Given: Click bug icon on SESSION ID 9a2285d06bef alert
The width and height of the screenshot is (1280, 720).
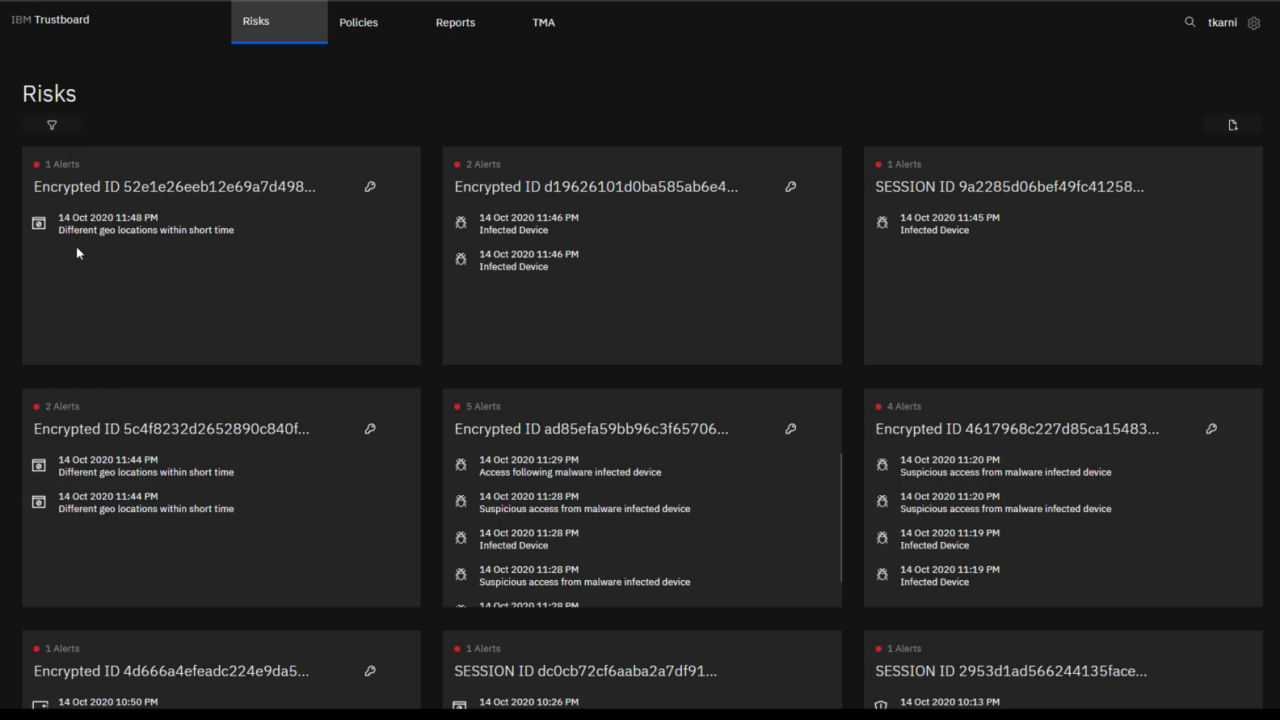Looking at the screenshot, I should click(x=882, y=223).
